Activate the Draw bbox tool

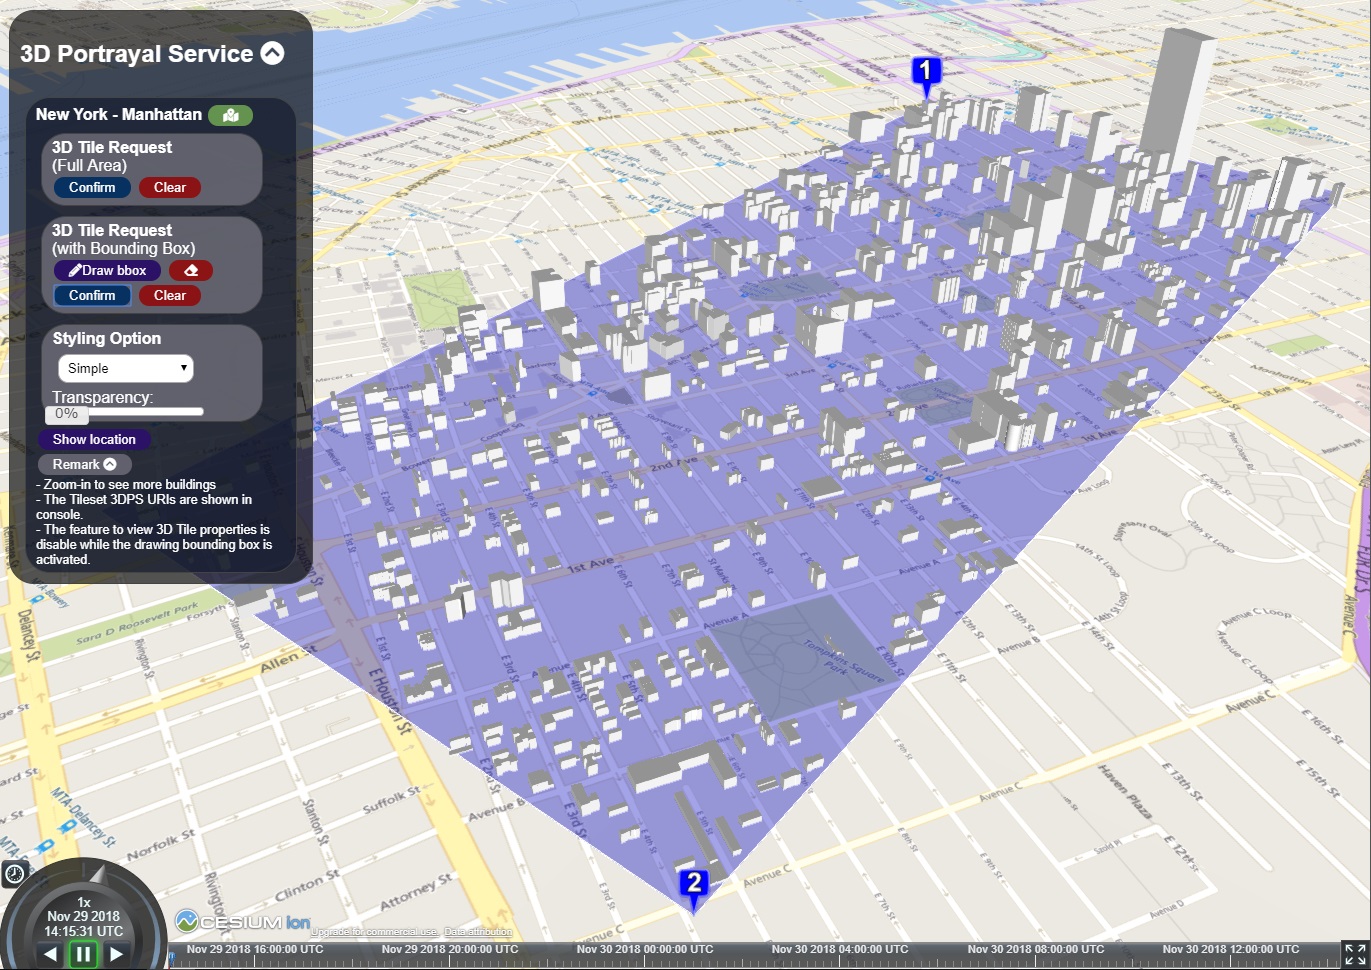(x=107, y=270)
